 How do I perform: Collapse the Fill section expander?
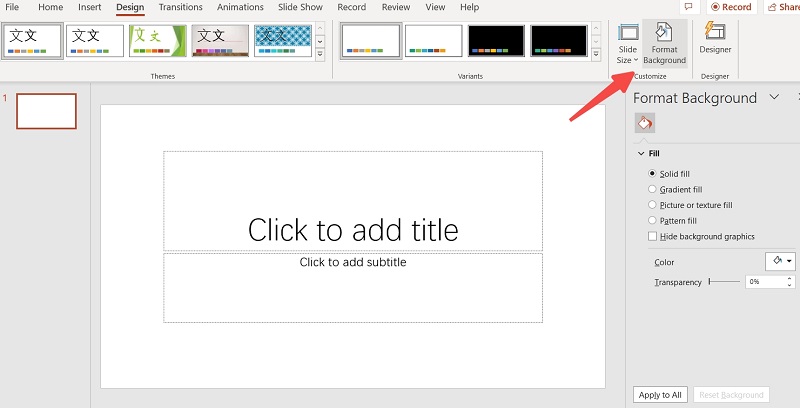tap(641, 154)
